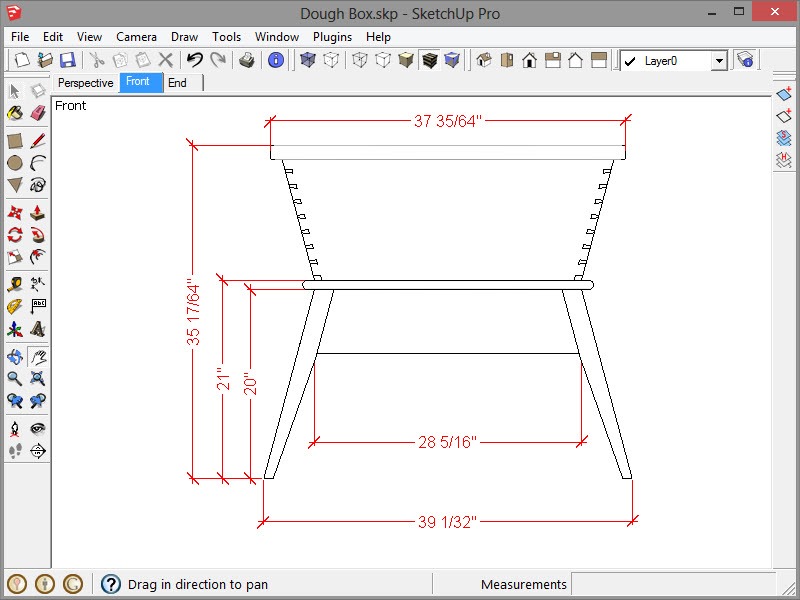This screenshot has height=600, width=800.
Task: Click the Undo arrow
Action: coord(195,61)
